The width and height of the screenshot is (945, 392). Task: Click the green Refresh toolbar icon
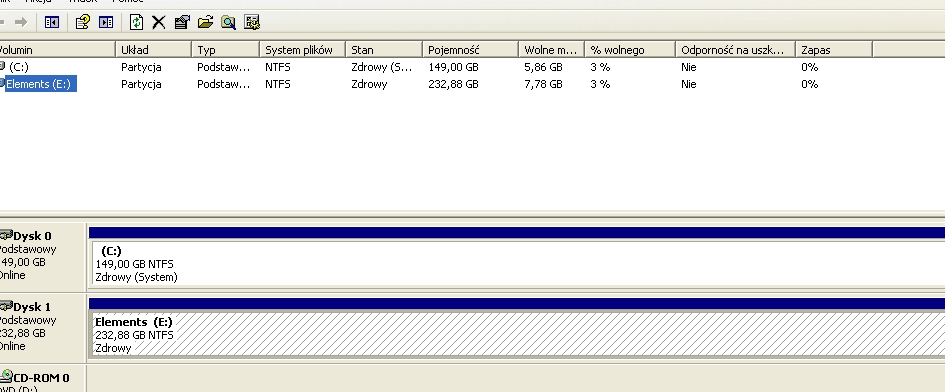(x=137, y=22)
